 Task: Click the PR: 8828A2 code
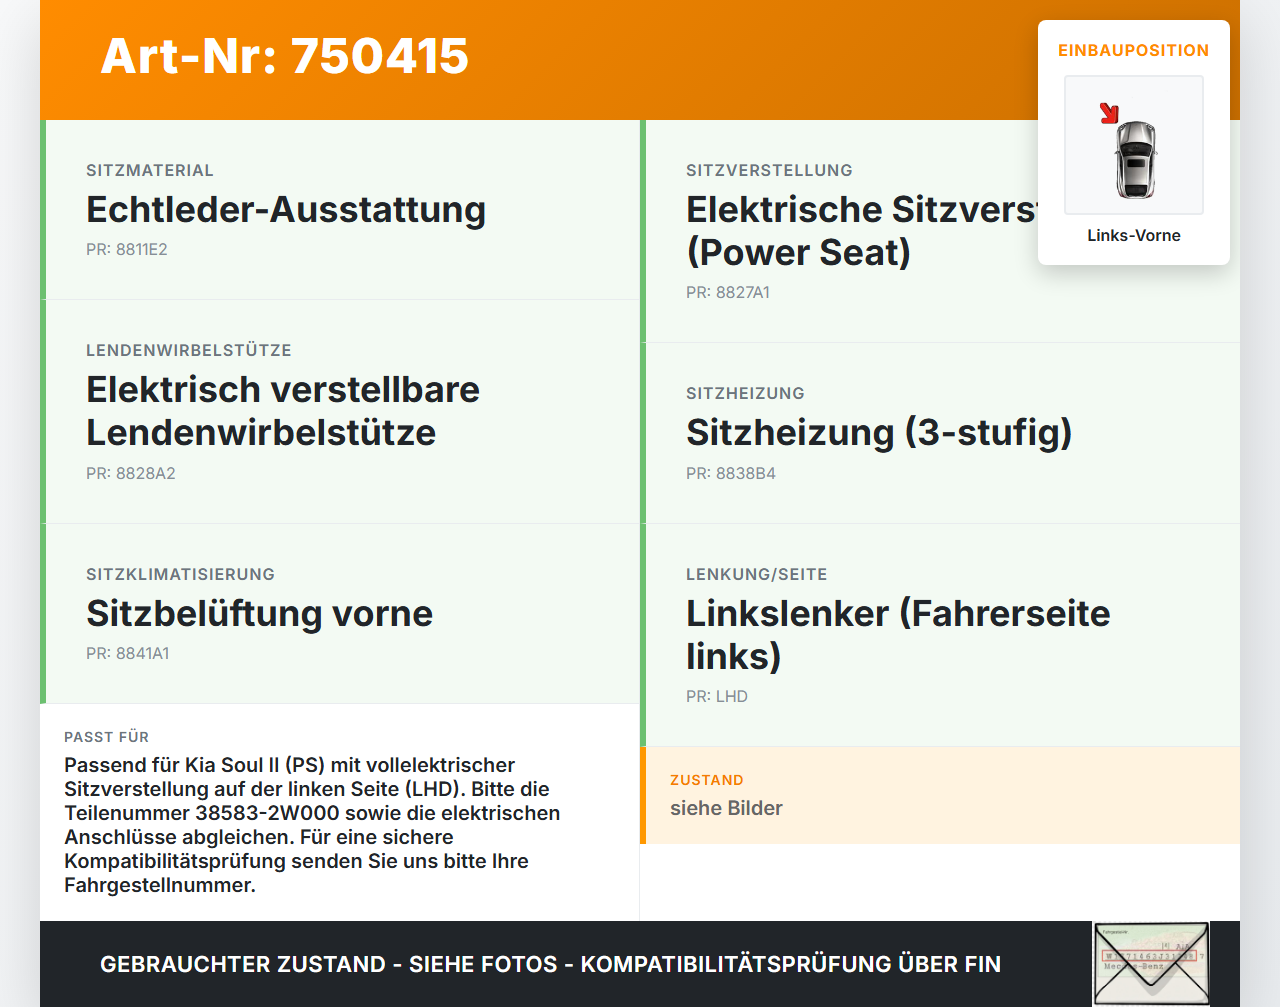(x=131, y=473)
